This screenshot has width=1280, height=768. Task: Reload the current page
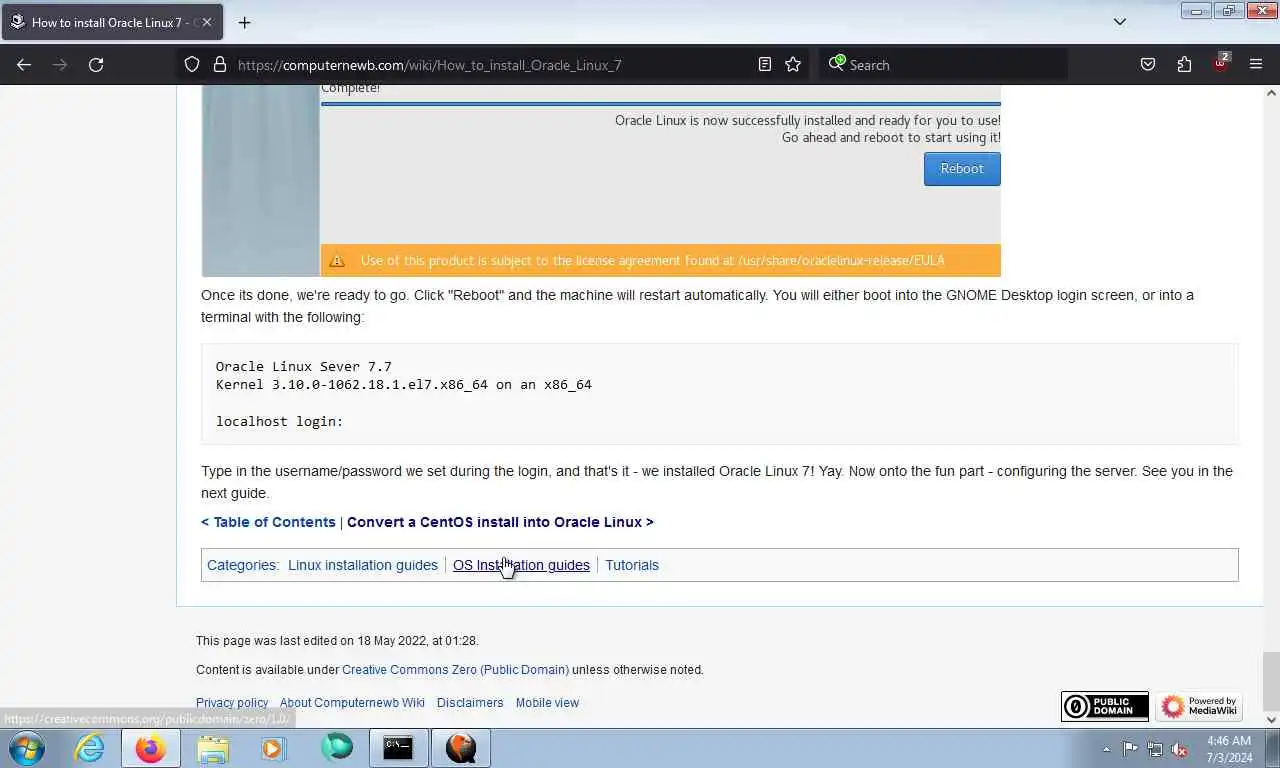point(96,64)
